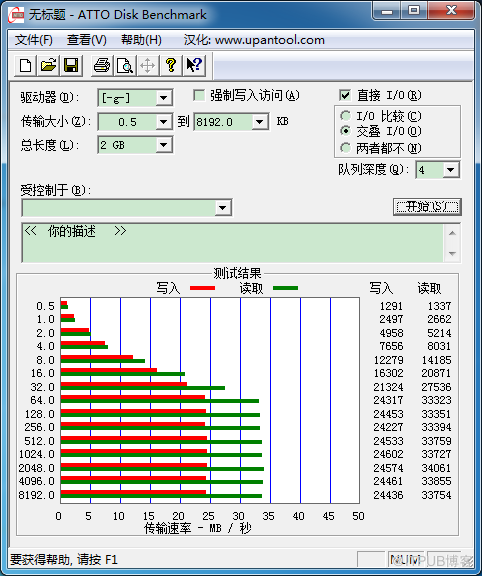Open the 0.5 transfer size start dropdown
Image resolution: width=482 pixels, height=576 pixels.
click(x=163, y=122)
